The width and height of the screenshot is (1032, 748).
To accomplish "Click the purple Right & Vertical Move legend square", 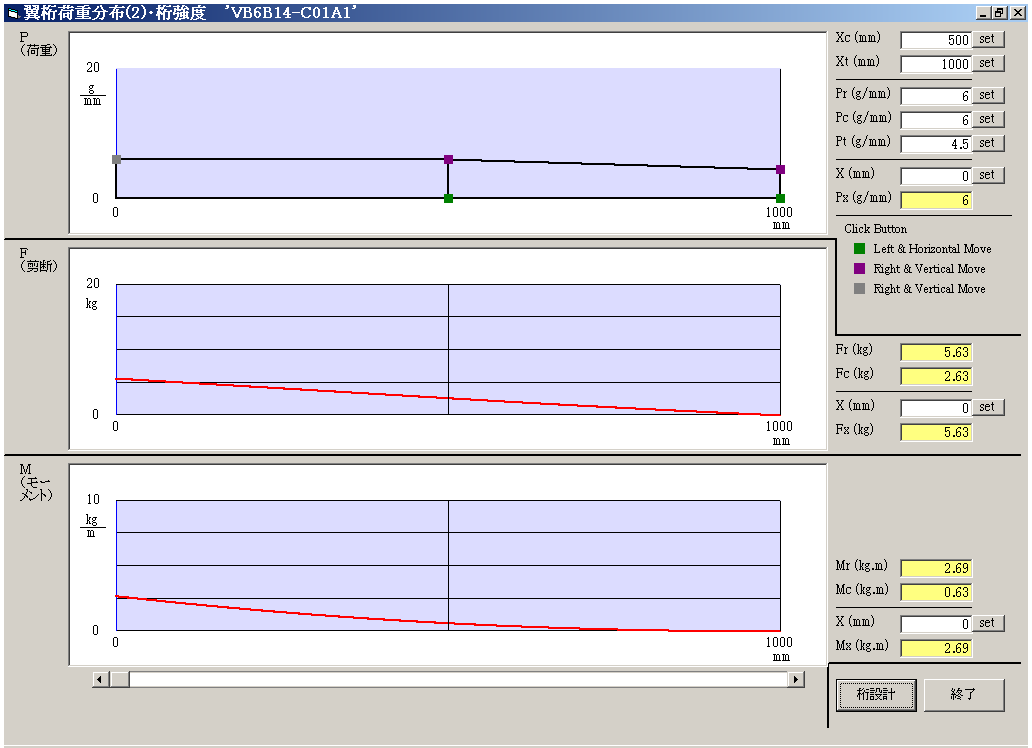I will pos(859,269).
